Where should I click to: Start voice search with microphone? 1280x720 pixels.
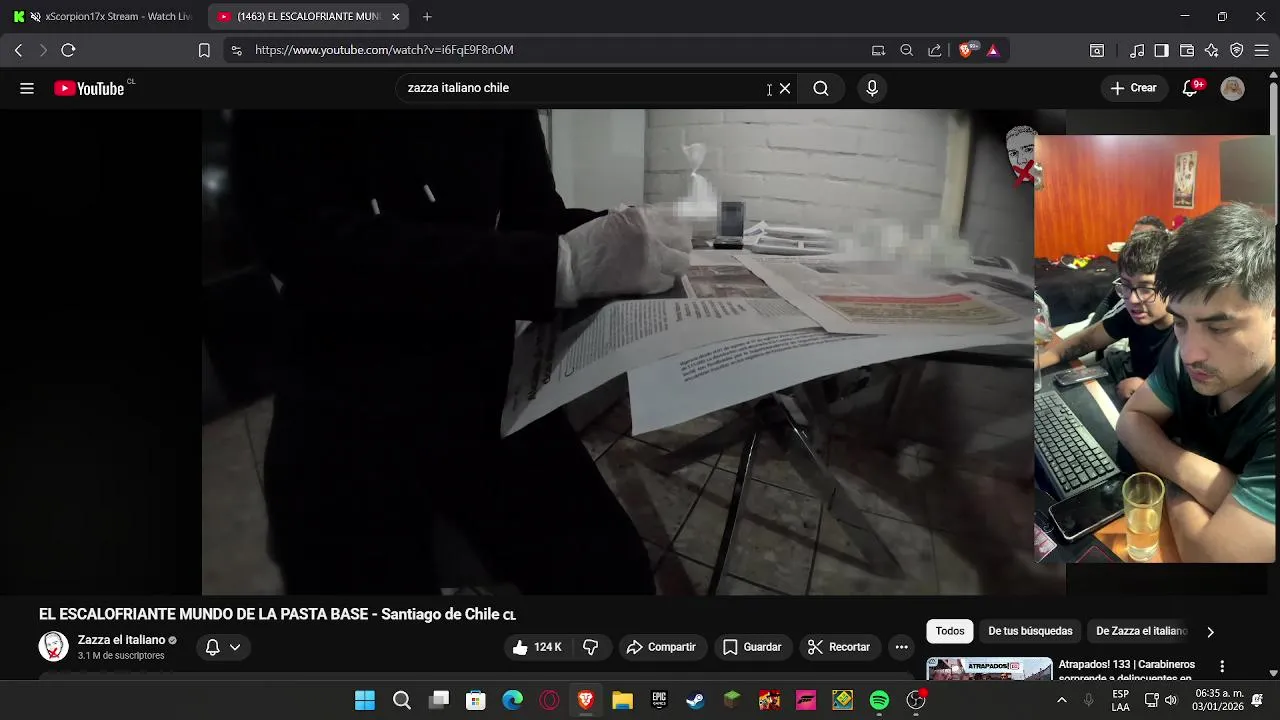pos(872,88)
